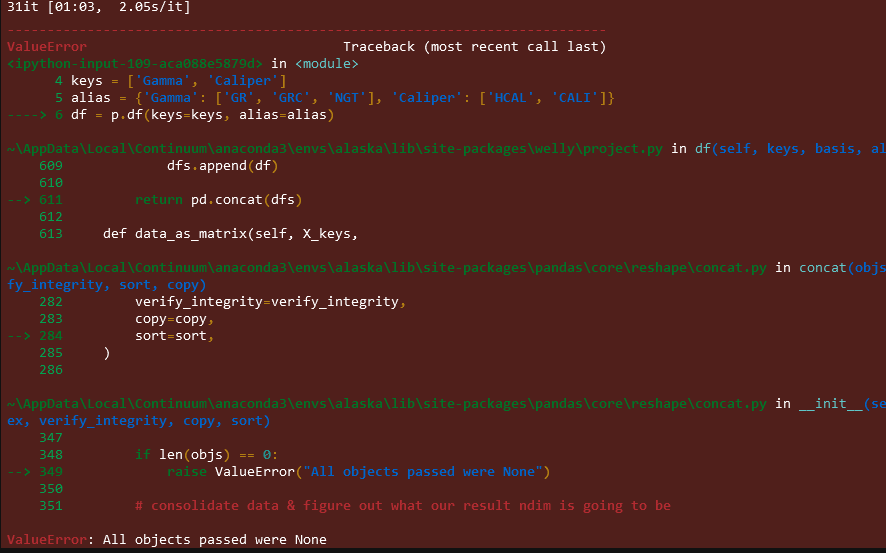The image size is (886, 553).
Task: Click the line 4 'keys = ['Gamma', 'Caliper']' code
Action: (x=179, y=81)
